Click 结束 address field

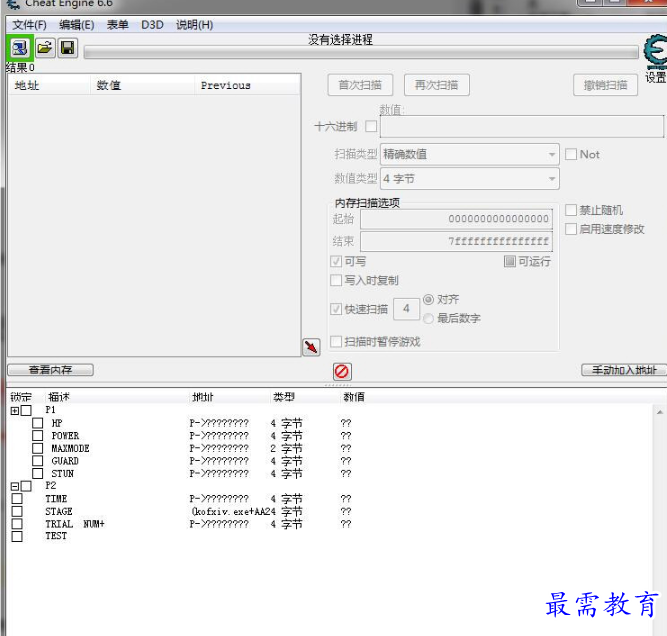tap(456, 242)
